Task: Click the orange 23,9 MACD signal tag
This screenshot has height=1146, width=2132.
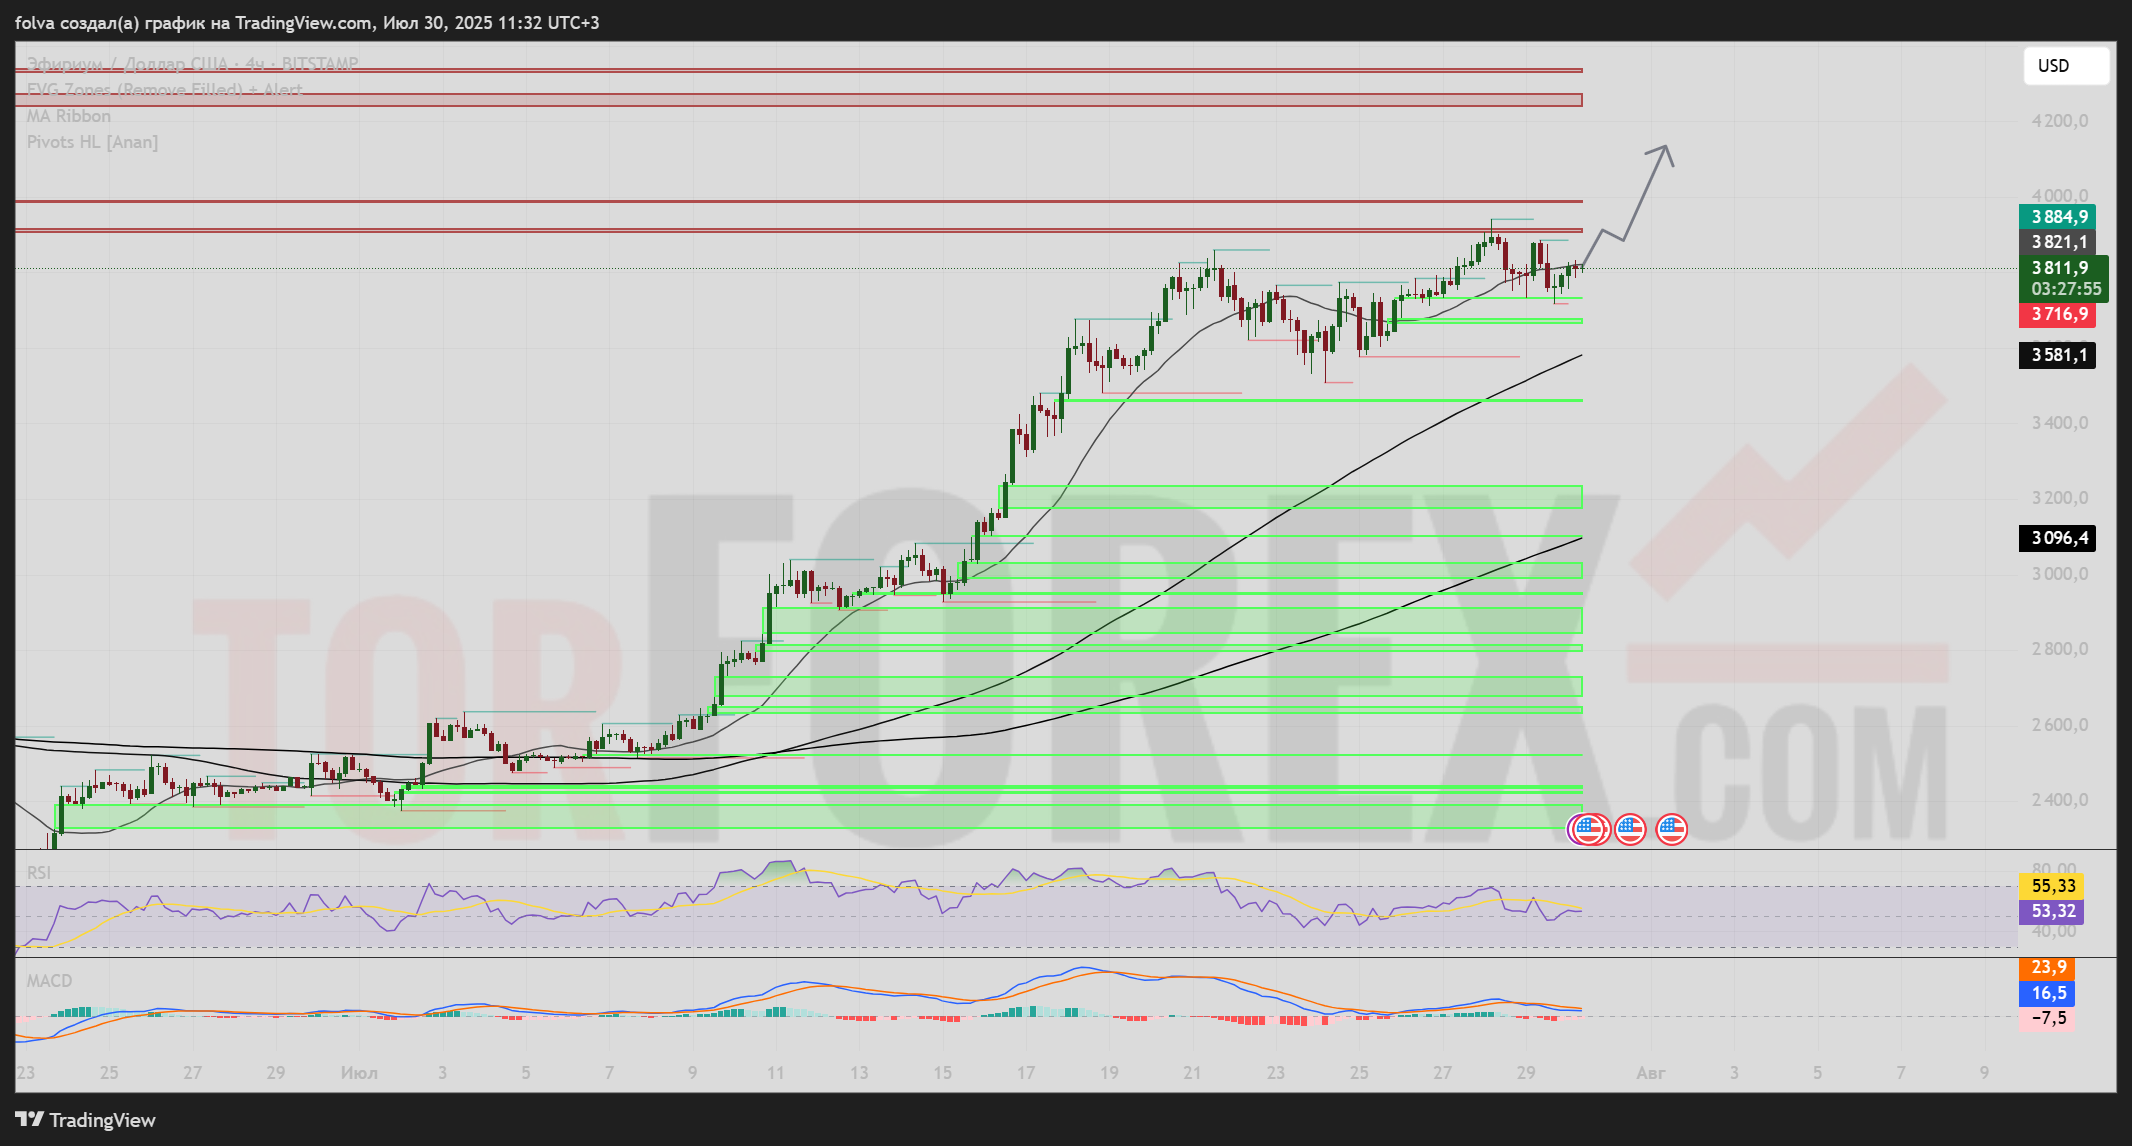Action: pyautogui.click(x=2048, y=967)
